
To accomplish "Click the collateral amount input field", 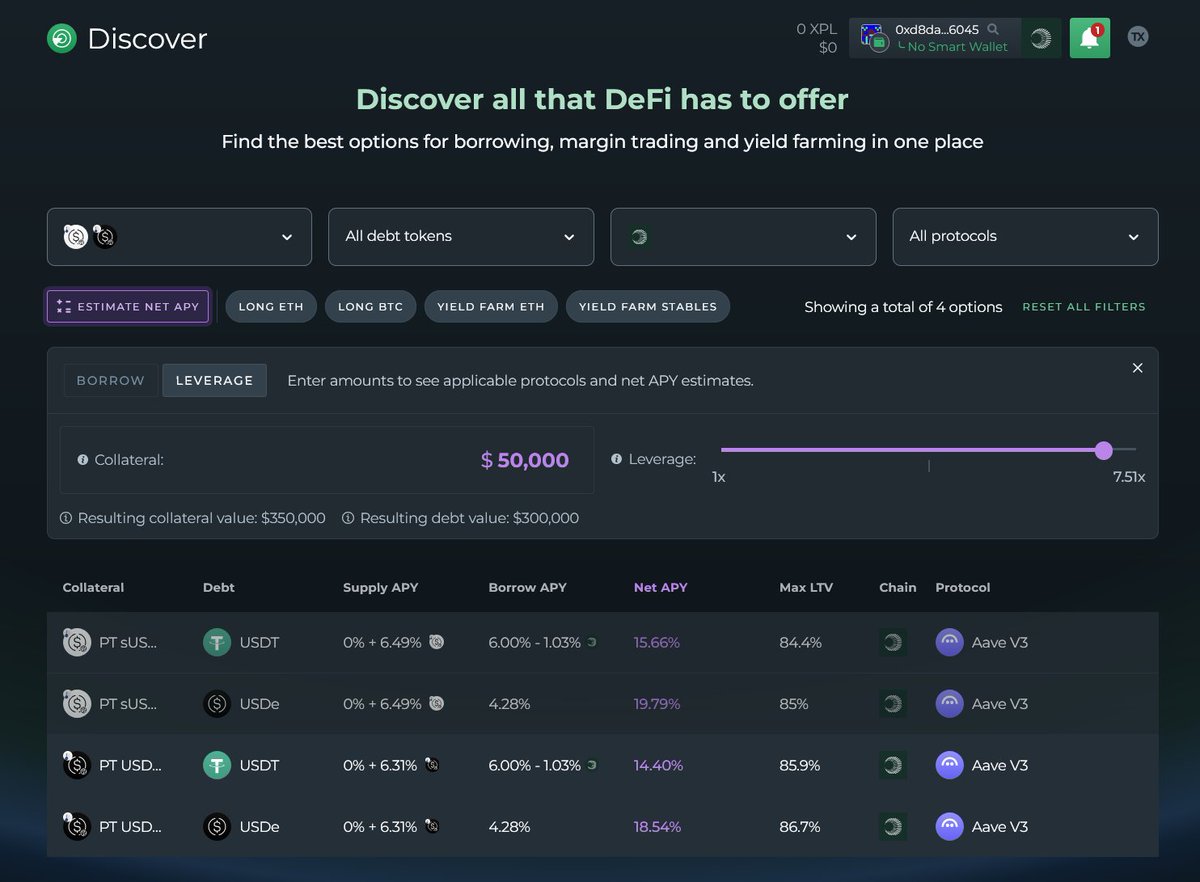I will (x=400, y=460).
